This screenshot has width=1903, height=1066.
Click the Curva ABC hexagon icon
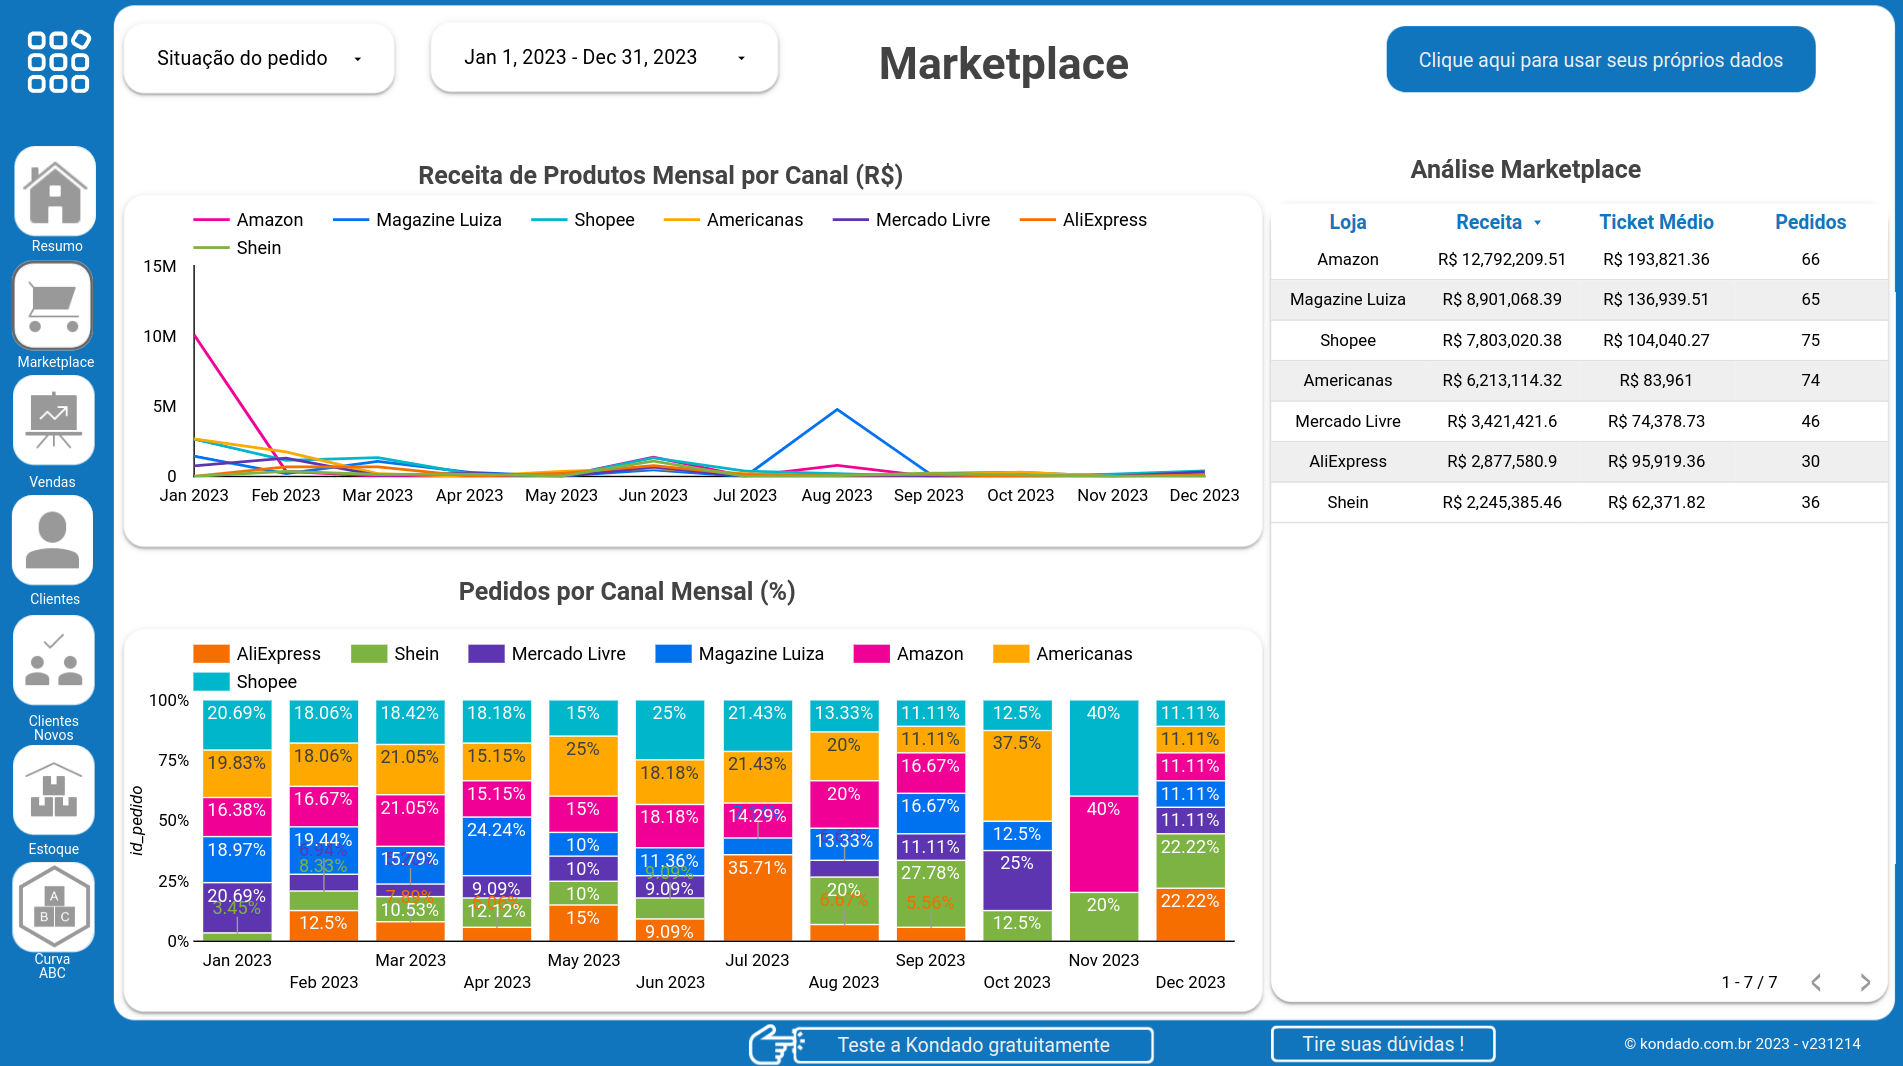click(x=53, y=907)
